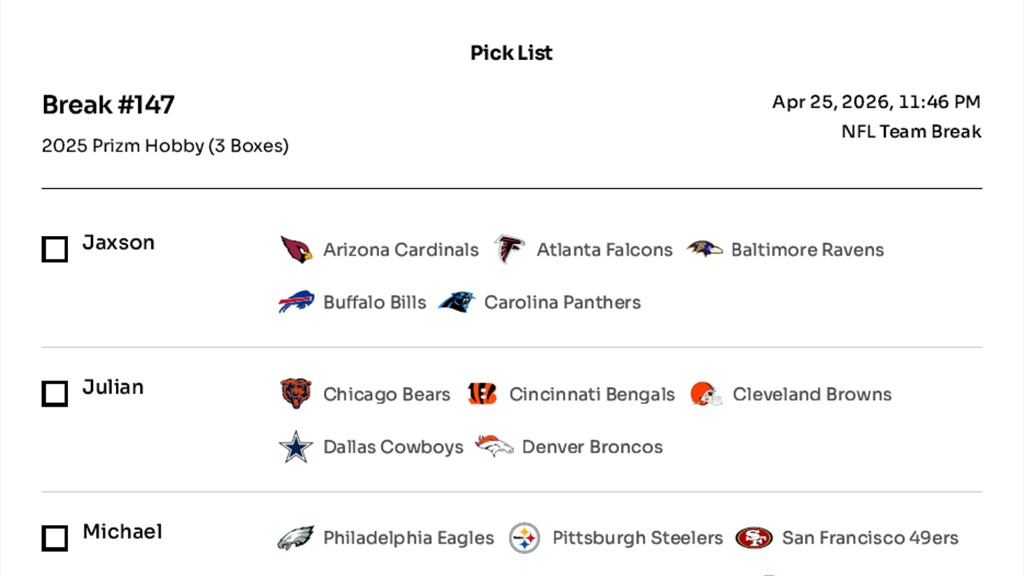The image size is (1024, 576).
Task: Click the Chicago Bears logo
Action: click(x=296, y=394)
